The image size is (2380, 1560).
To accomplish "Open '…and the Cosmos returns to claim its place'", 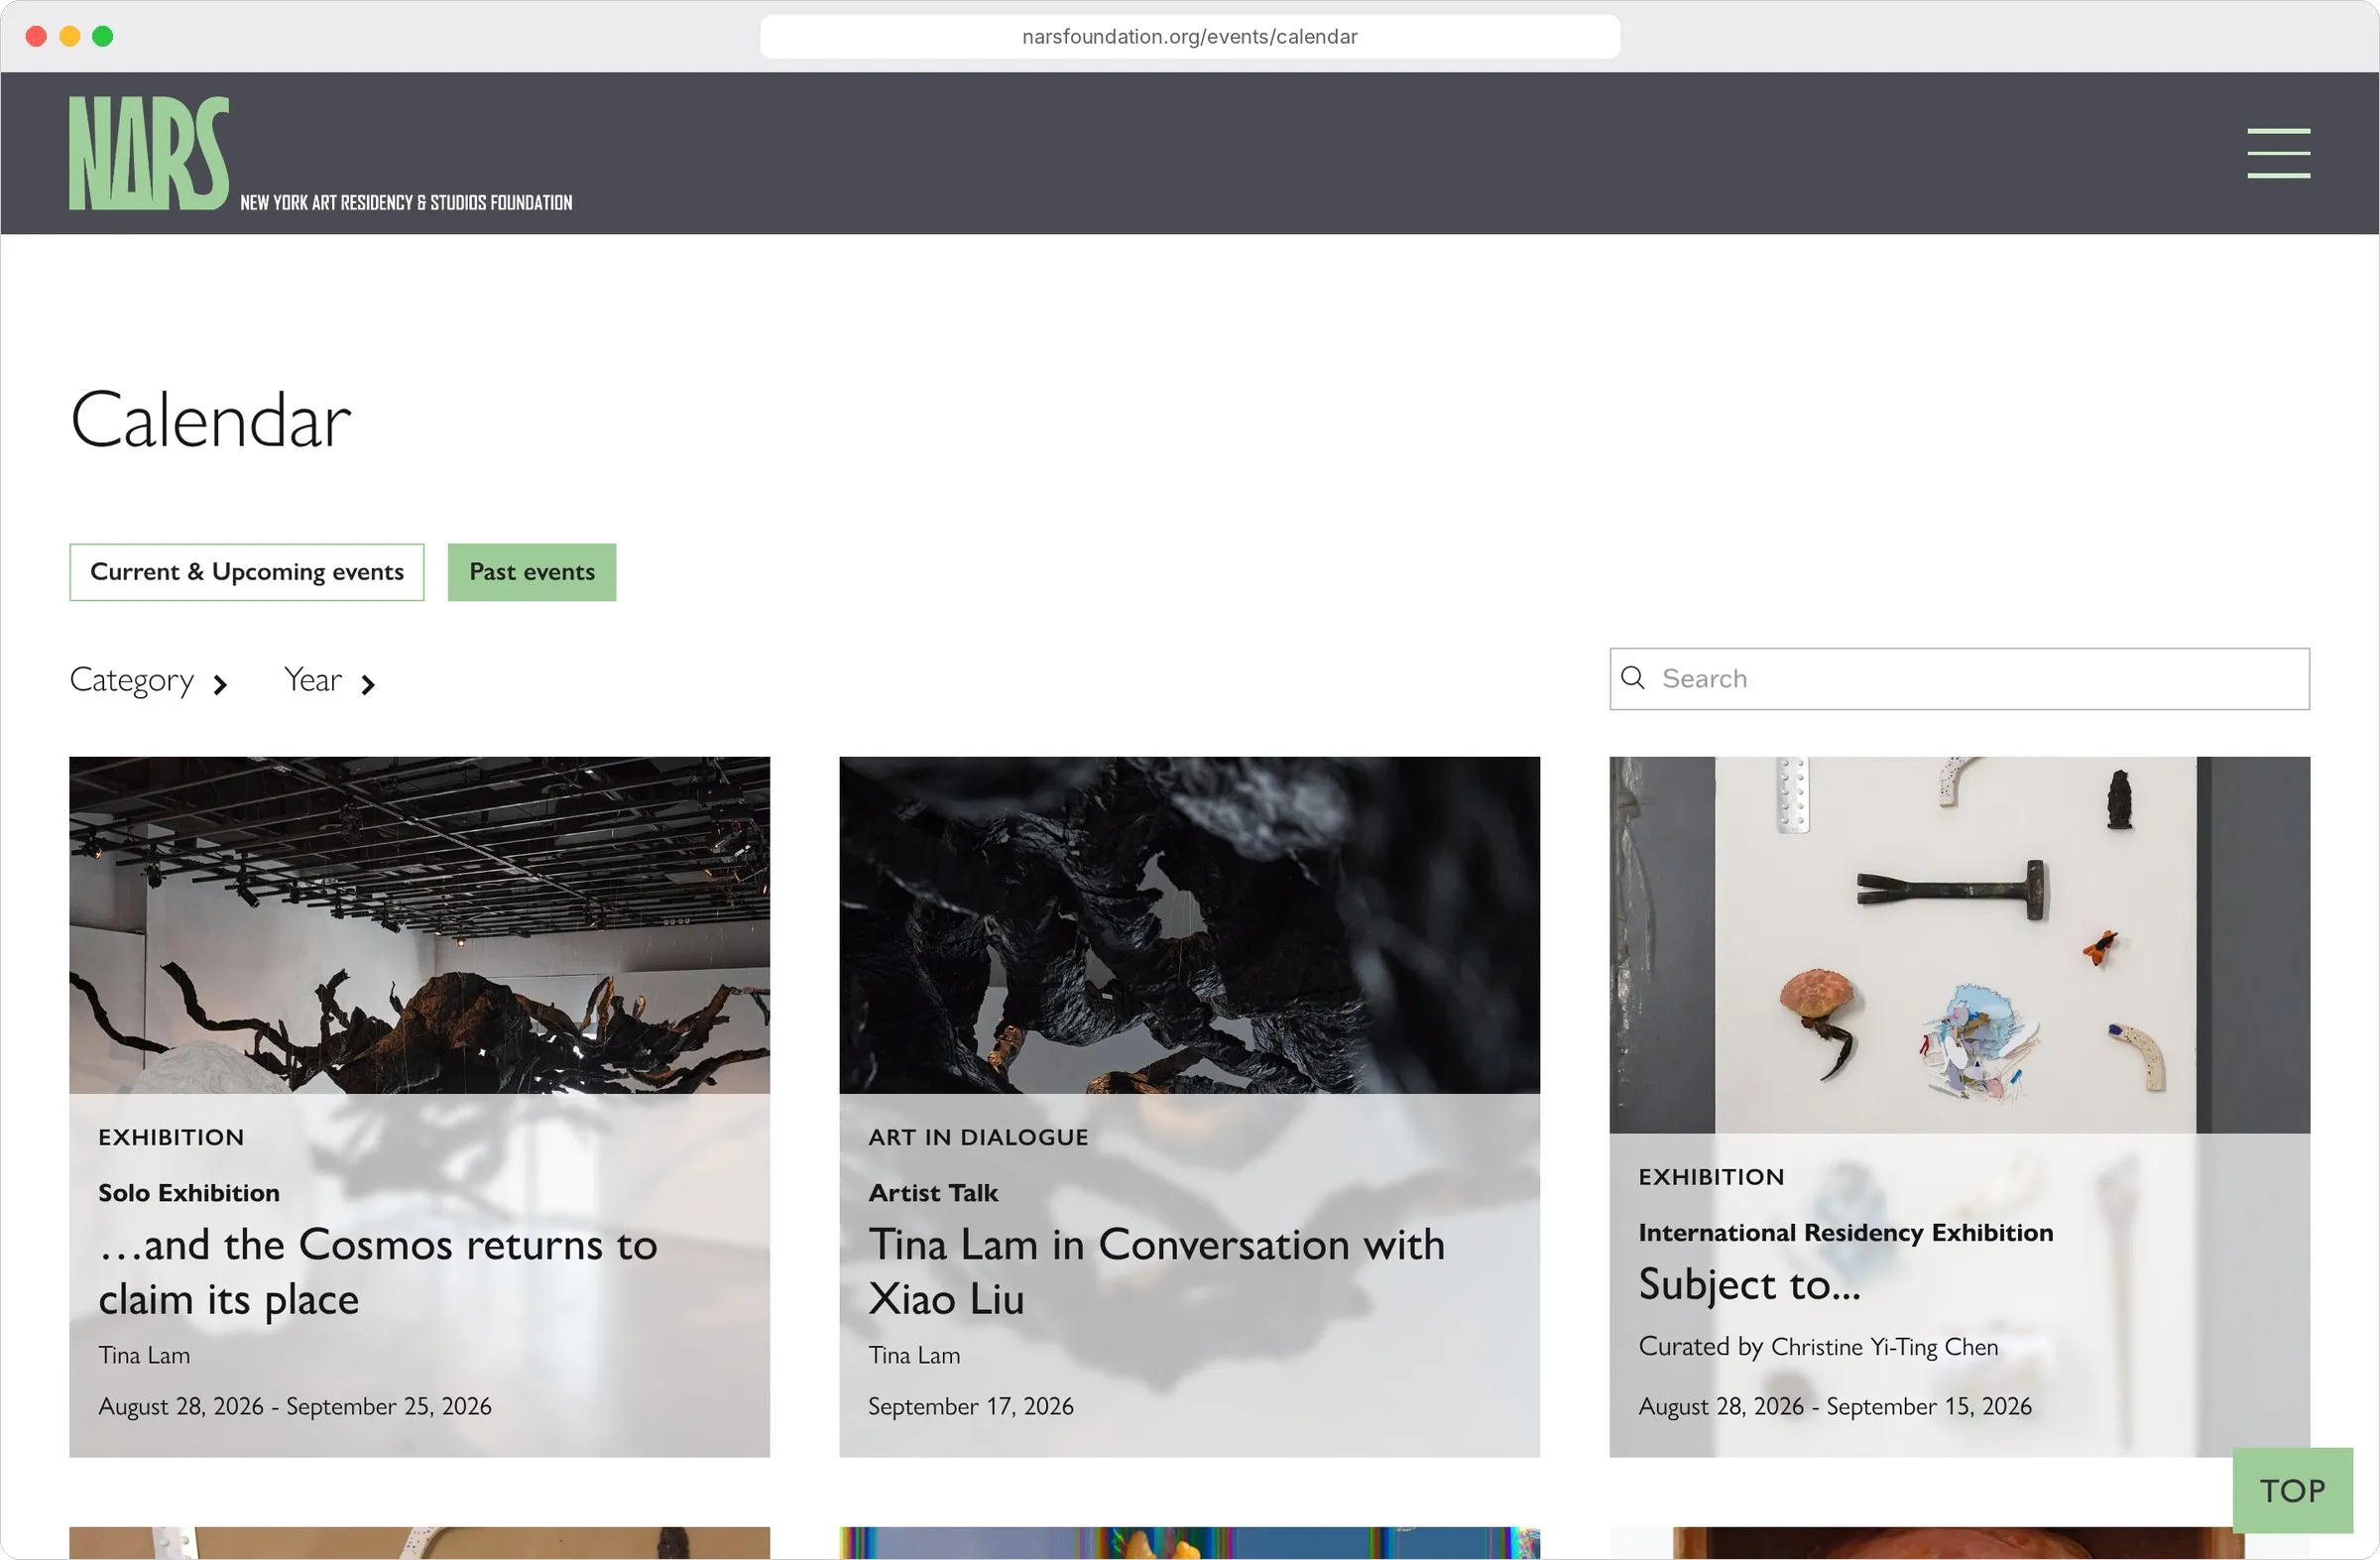I will pos(378,1272).
